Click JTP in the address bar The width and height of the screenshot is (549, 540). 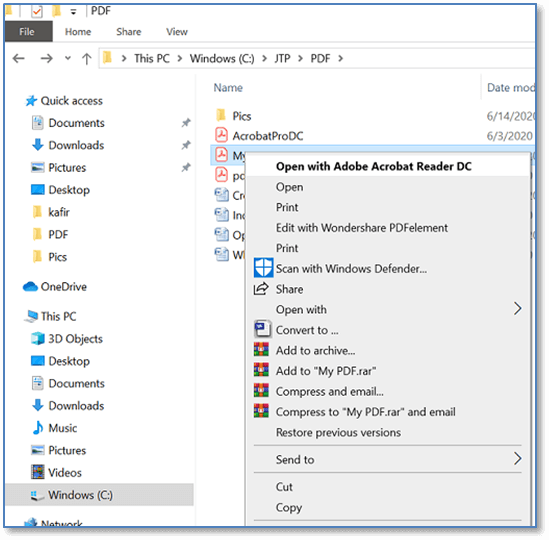click(x=282, y=58)
